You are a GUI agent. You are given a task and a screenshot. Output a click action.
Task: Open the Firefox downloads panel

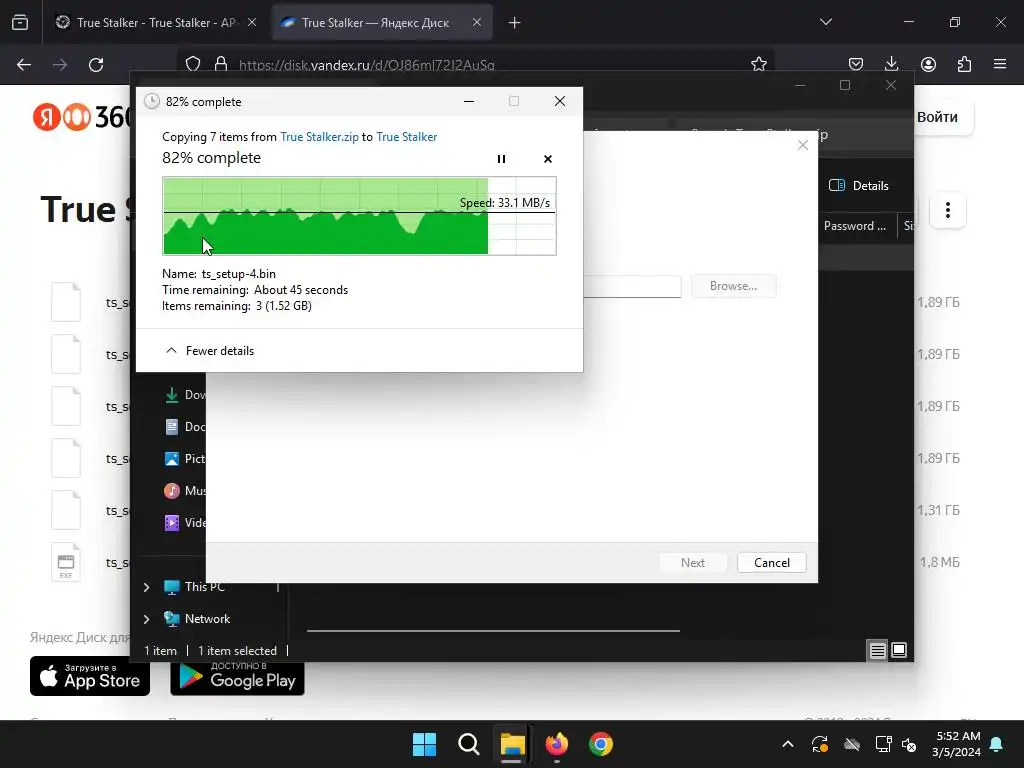[891, 64]
